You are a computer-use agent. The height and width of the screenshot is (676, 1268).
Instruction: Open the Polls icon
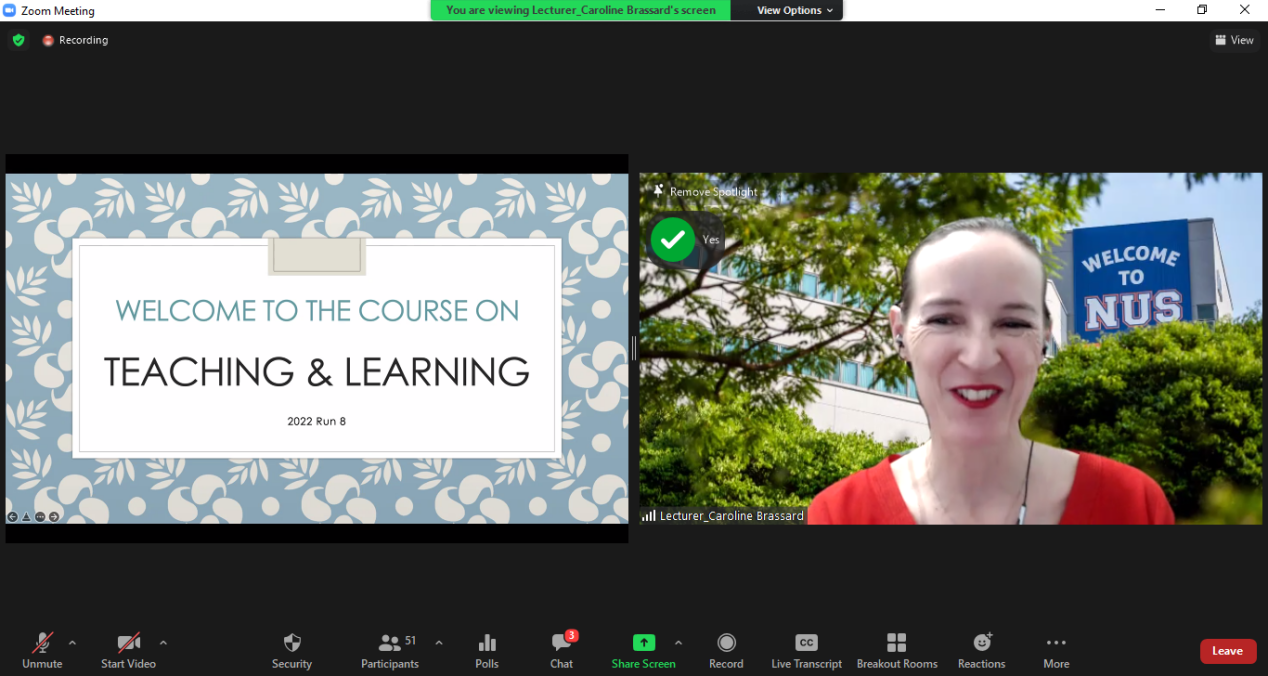(x=487, y=643)
